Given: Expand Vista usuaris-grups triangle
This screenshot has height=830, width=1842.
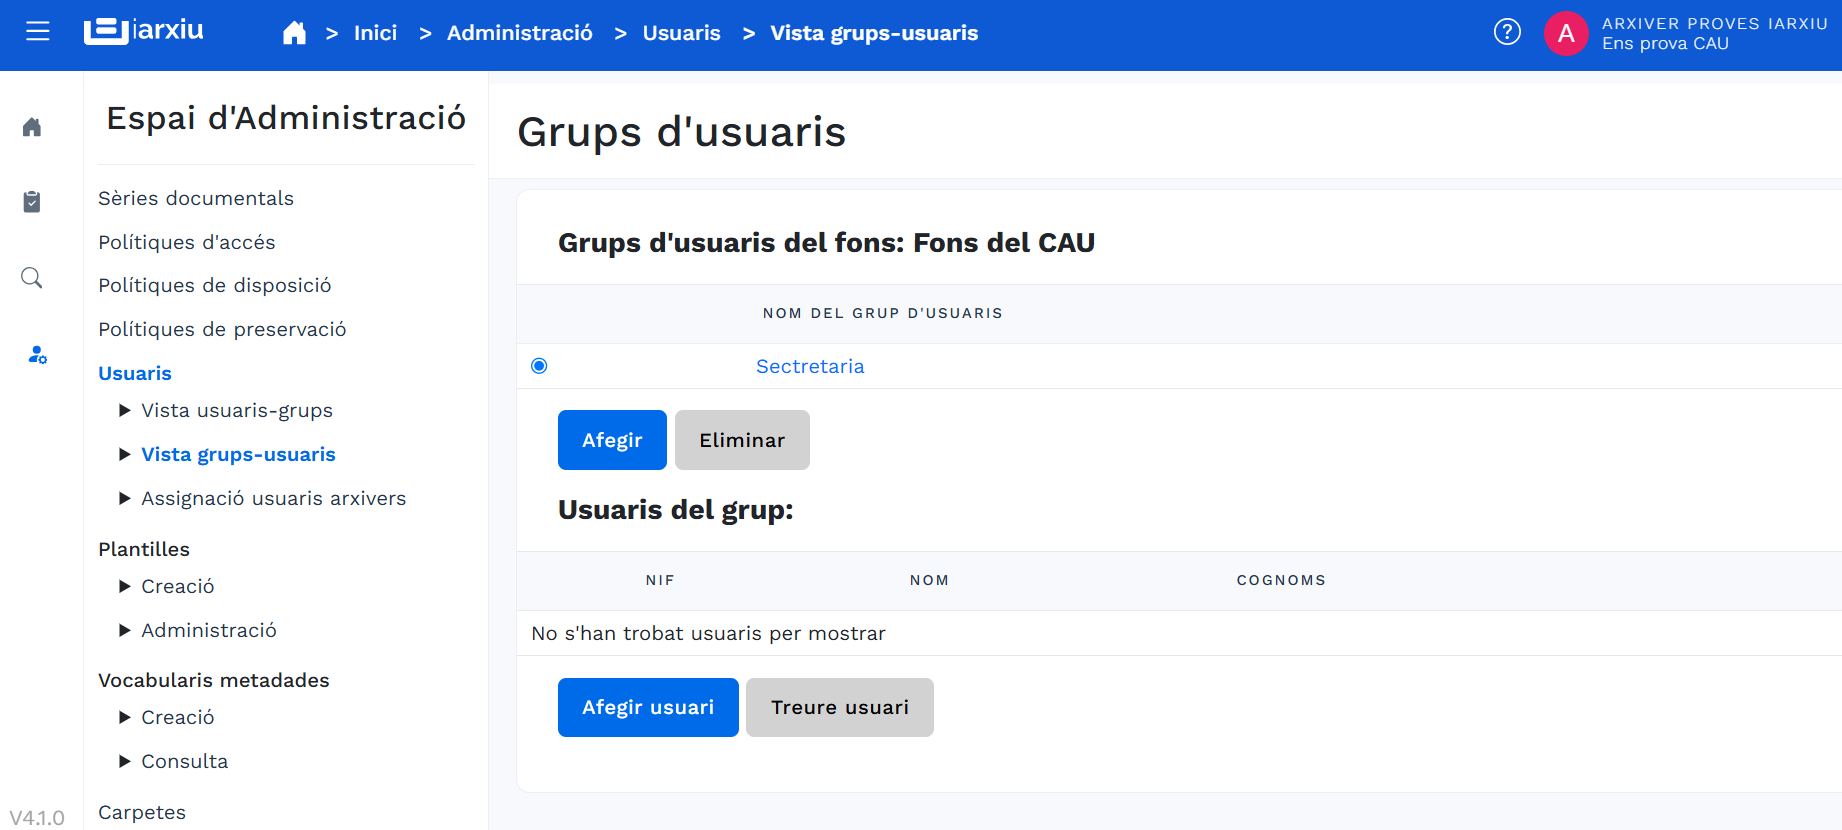Looking at the screenshot, I should pyautogui.click(x=125, y=410).
